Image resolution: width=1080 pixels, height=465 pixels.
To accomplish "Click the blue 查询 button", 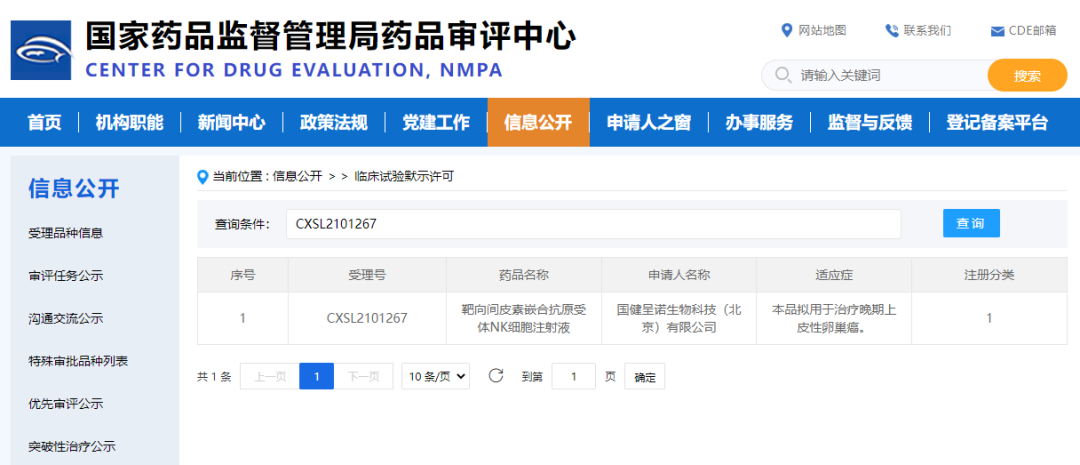I will tap(971, 223).
